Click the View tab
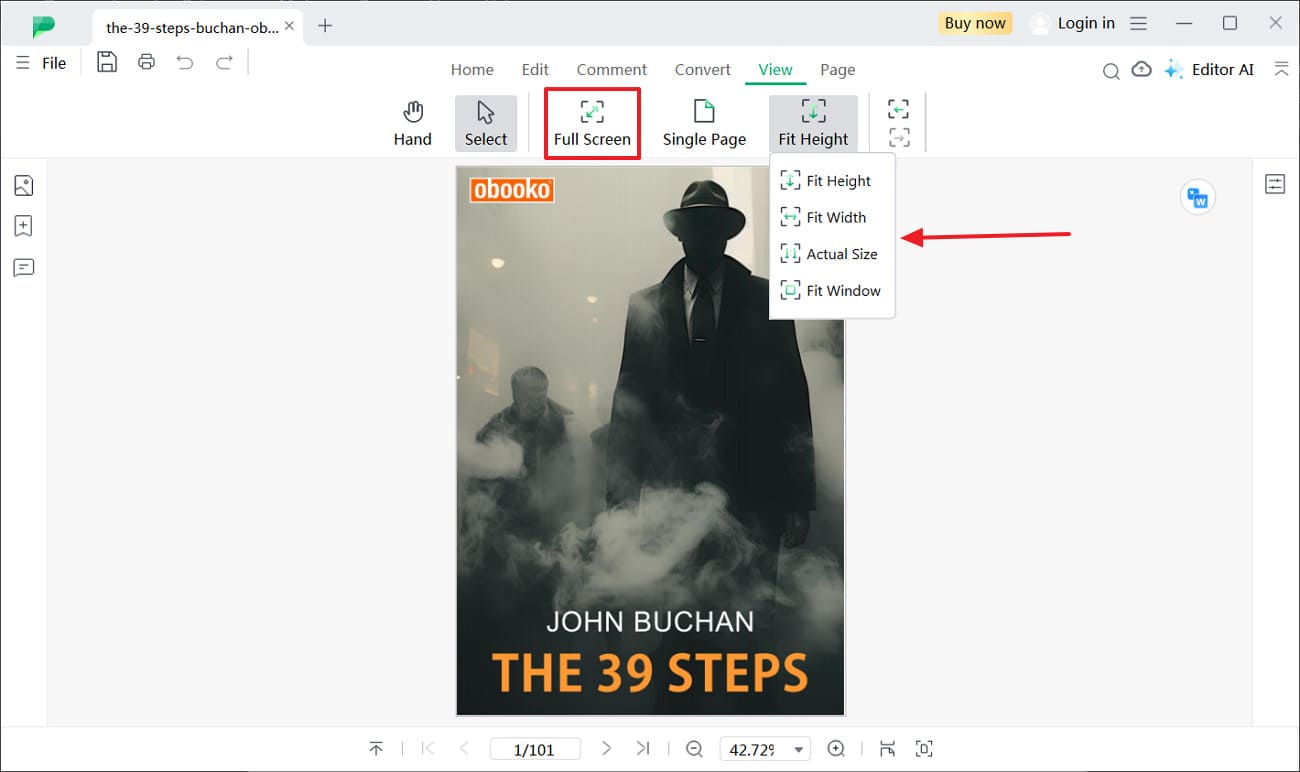 (x=775, y=69)
